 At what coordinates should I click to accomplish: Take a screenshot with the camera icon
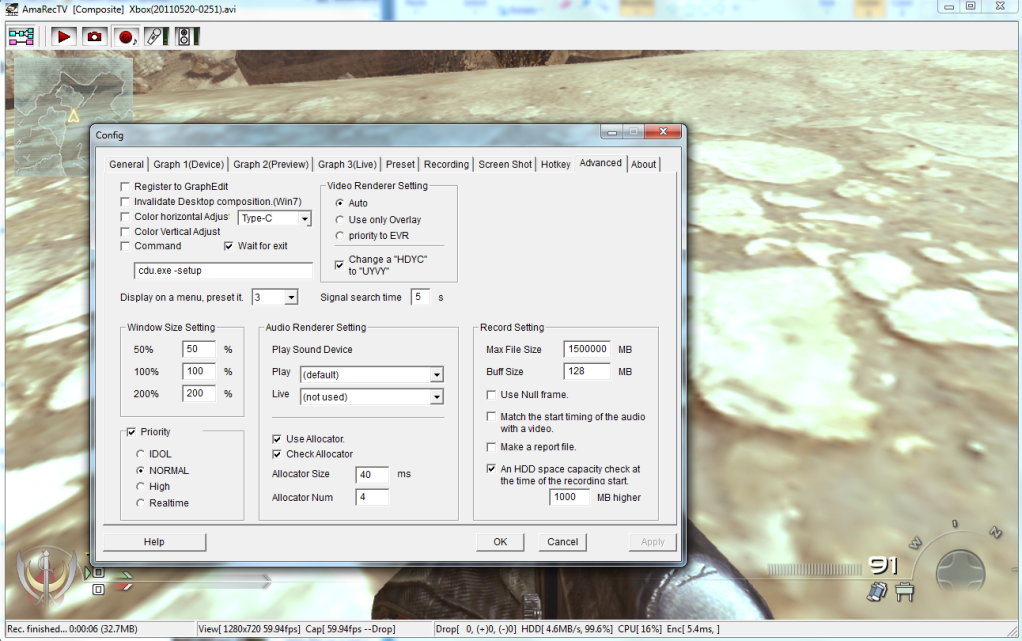tap(95, 37)
